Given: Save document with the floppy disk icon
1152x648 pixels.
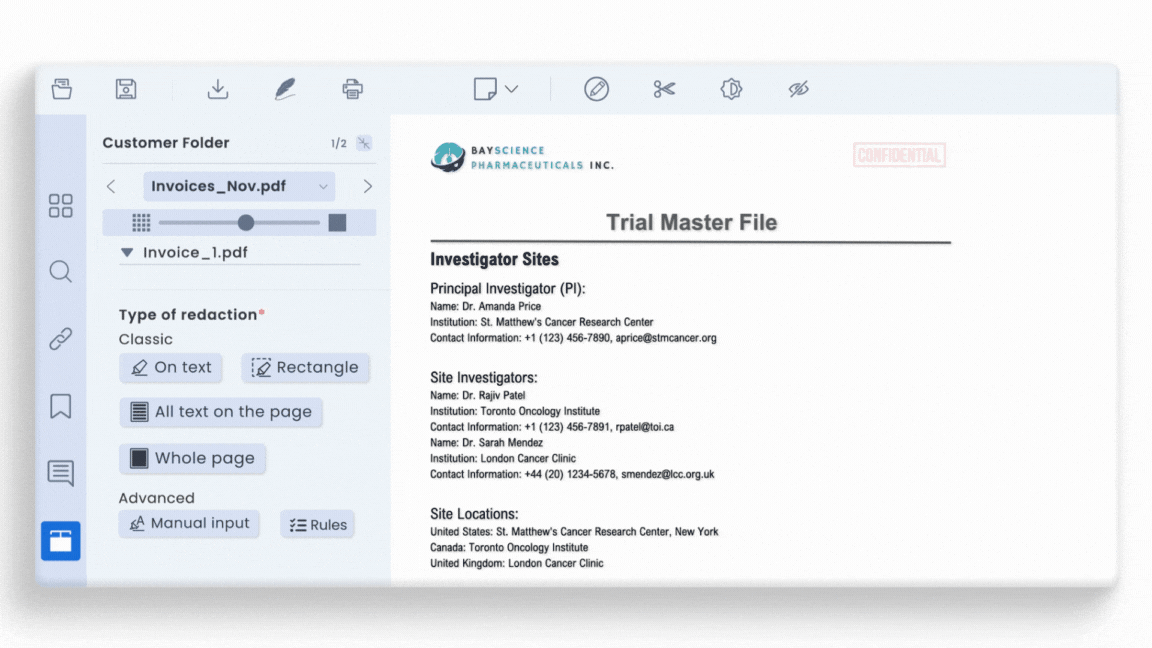Looking at the screenshot, I should (126, 89).
